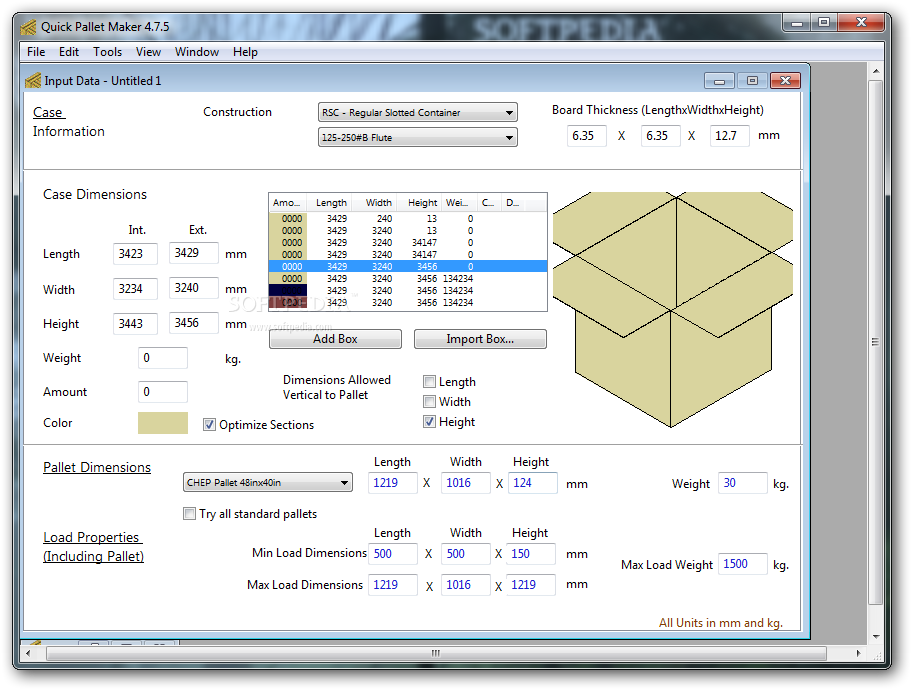Click the horizontal scrollbar right arrow
This screenshot has height=690, width=912.
click(858, 653)
